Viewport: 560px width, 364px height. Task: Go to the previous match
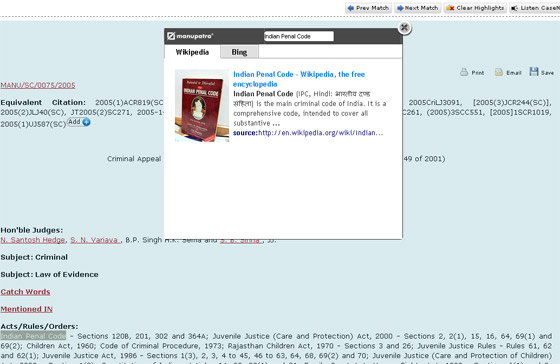(x=368, y=8)
